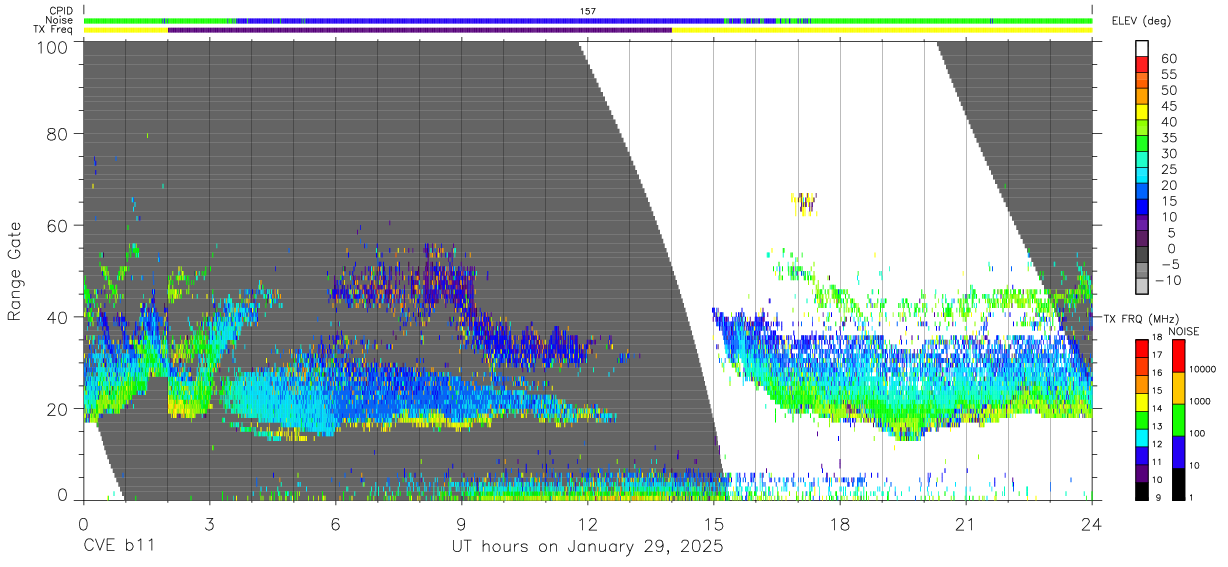Click the 'CPID' label
Viewport: 1228px width, 567px height.
[x=61, y=11]
